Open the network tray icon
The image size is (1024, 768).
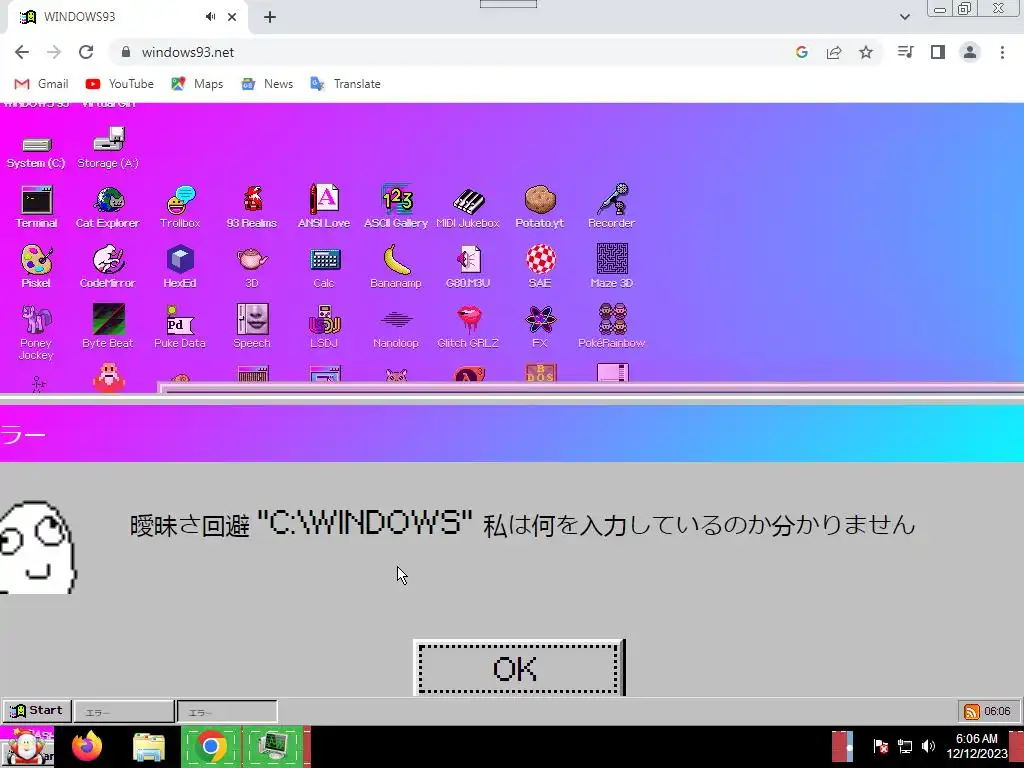904,746
